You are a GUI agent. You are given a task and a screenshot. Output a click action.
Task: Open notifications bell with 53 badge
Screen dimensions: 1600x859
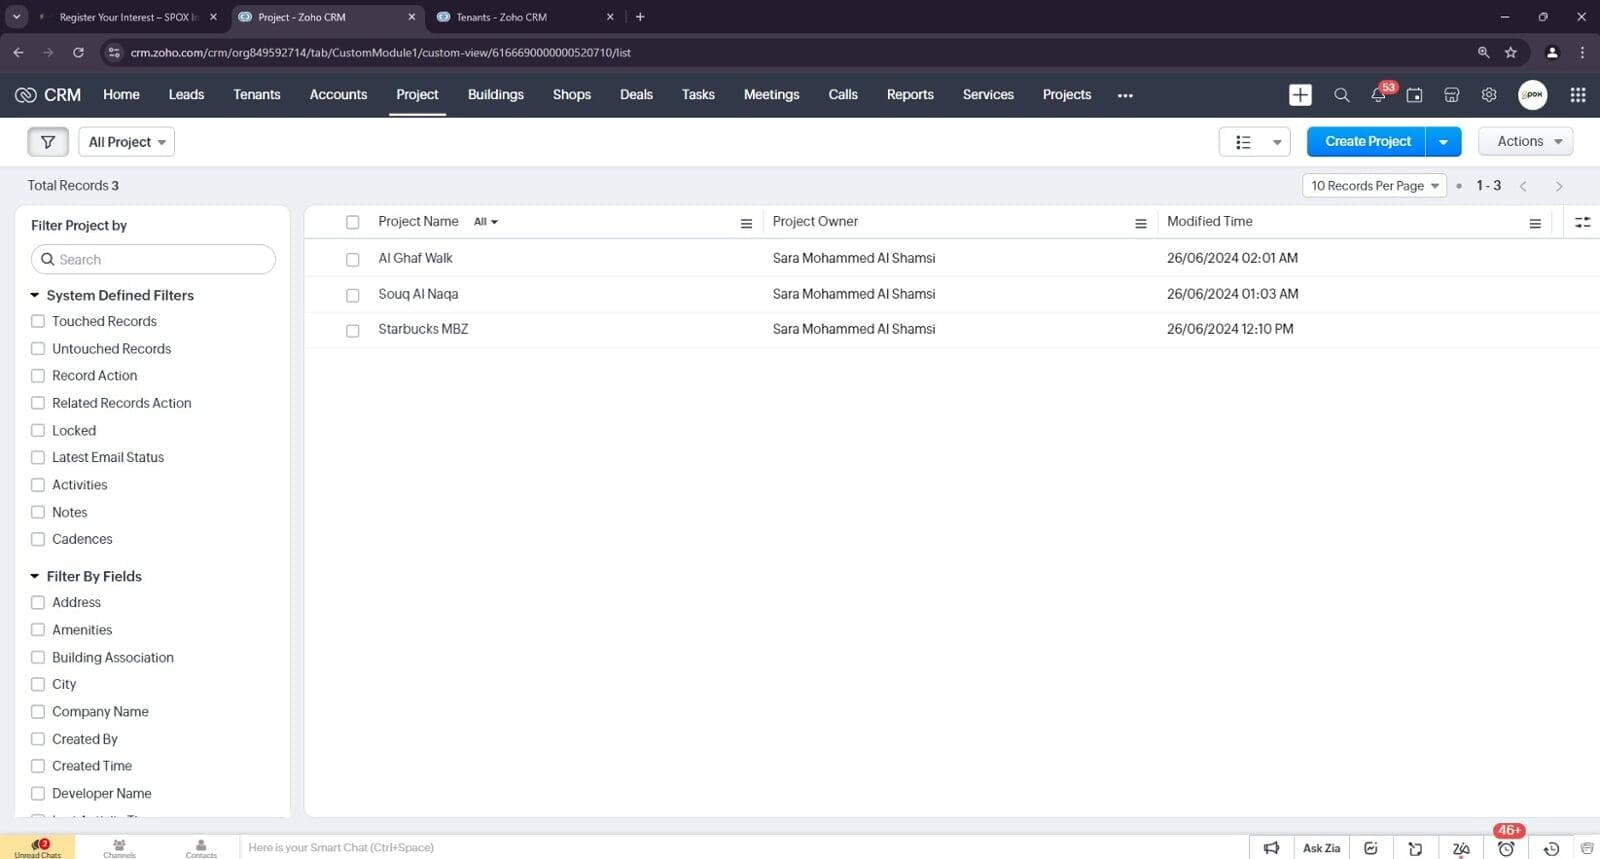point(1379,94)
